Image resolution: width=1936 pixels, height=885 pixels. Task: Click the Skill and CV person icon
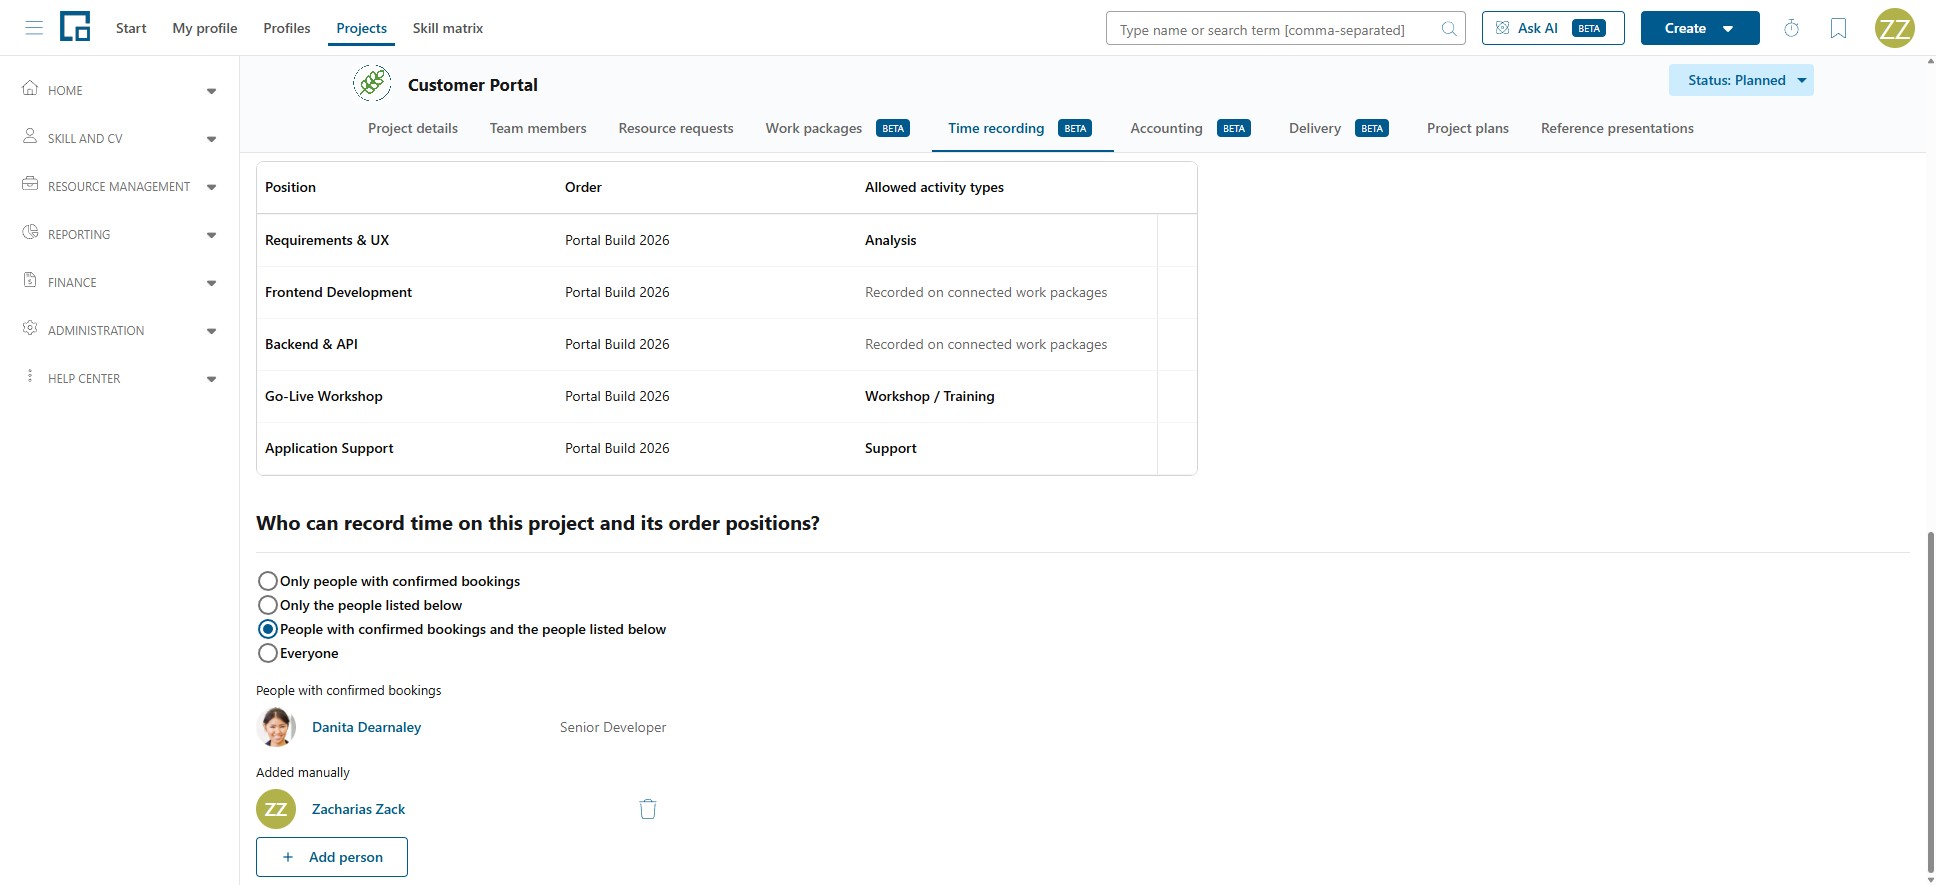pyautogui.click(x=30, y=136)
